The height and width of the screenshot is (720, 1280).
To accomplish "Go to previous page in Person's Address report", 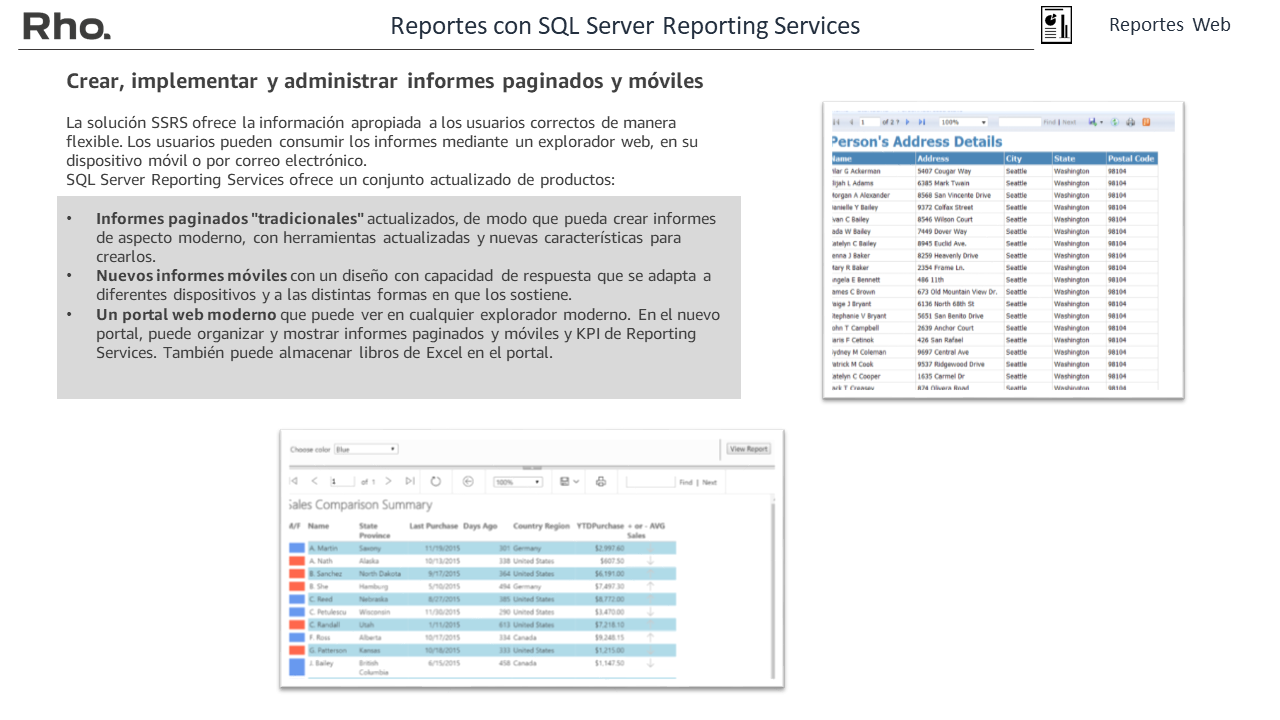I will click(851, 122).
